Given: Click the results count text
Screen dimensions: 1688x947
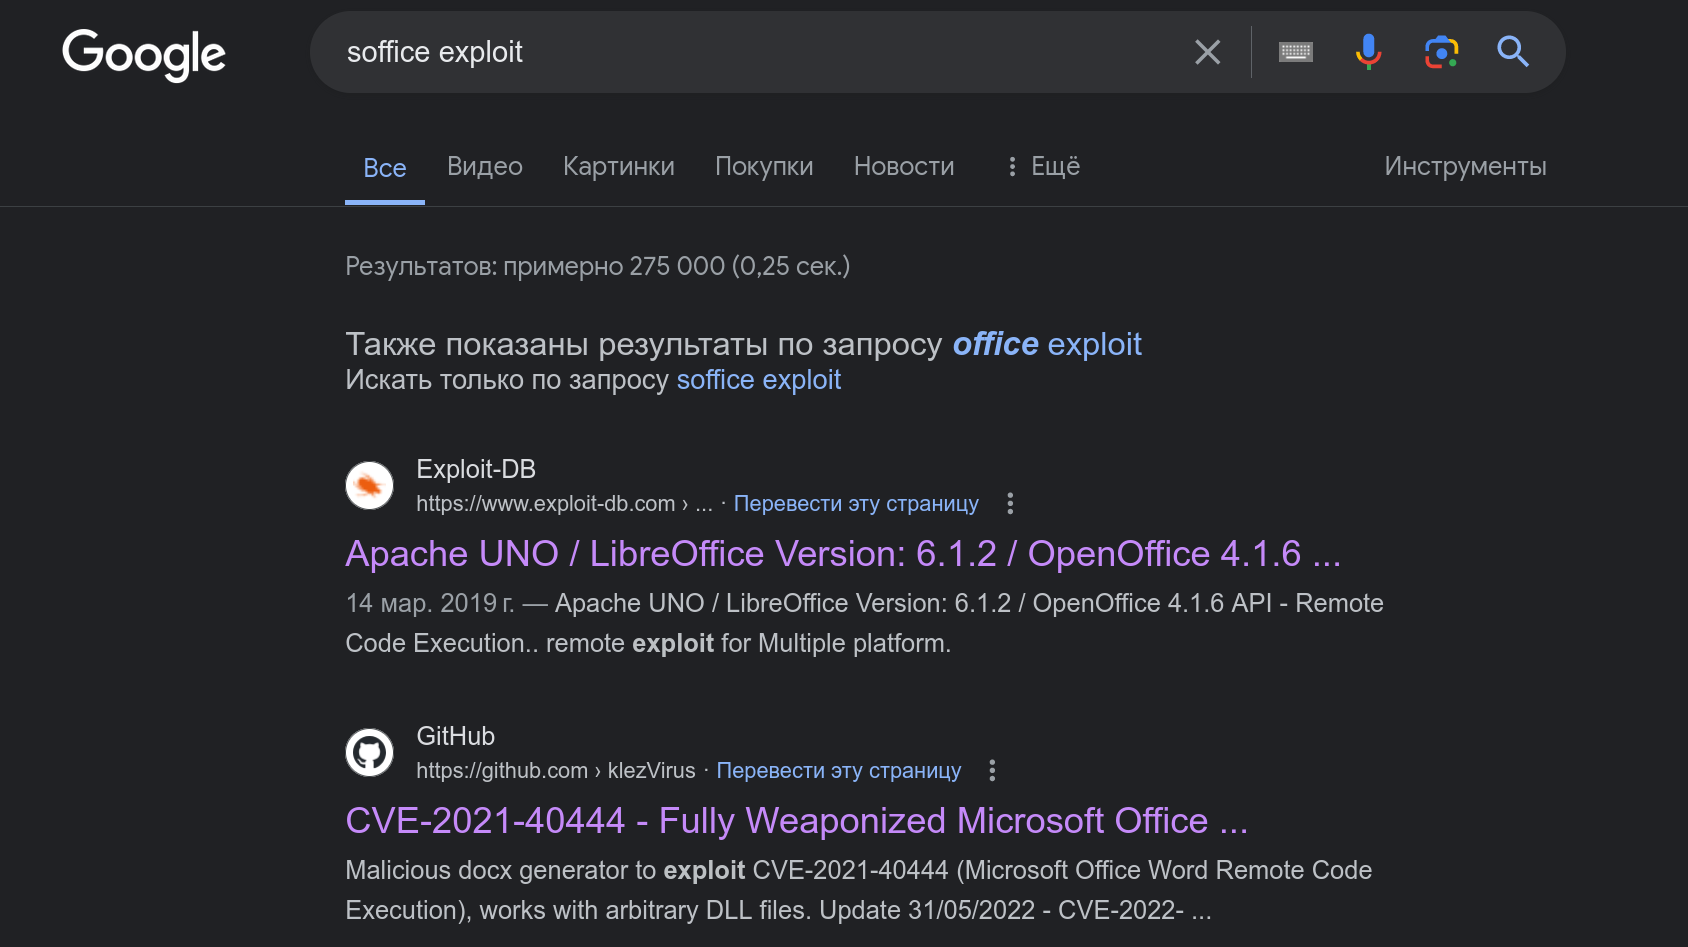Looking at the screenshot, I should click(598, 266).
